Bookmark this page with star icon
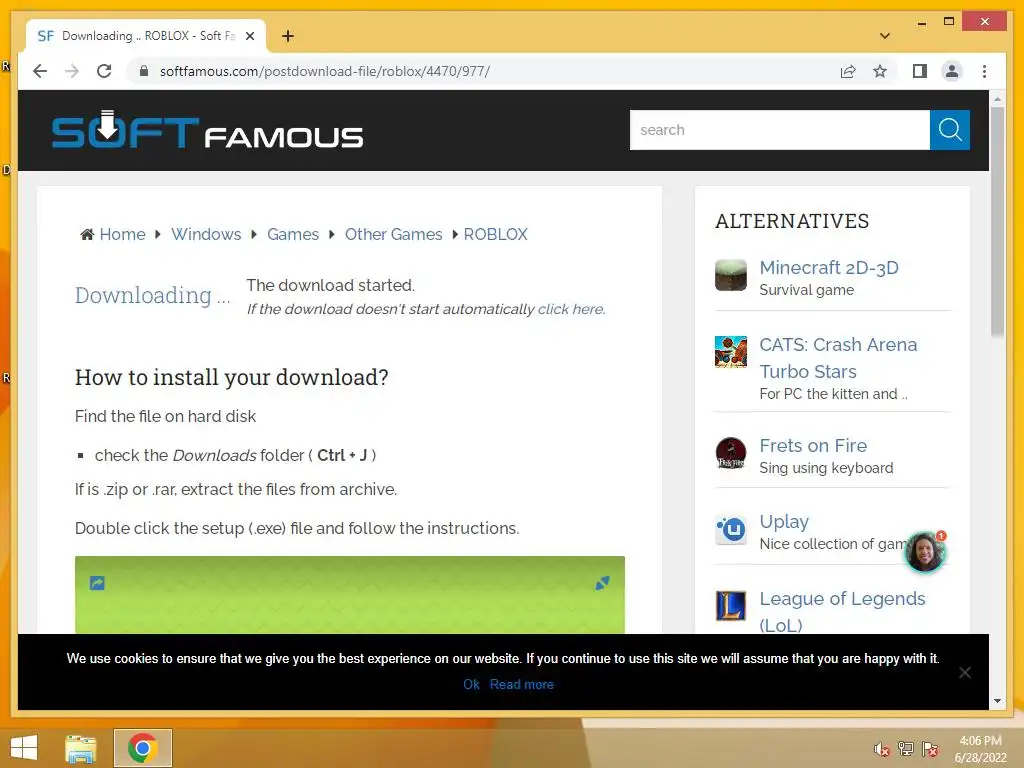This screenshot has width=1024, height=768. pos(880,71)
